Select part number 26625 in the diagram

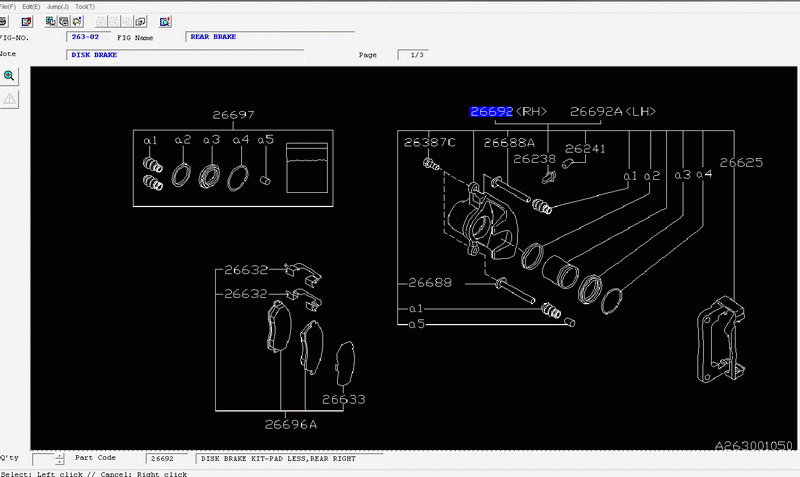click(x=741, y=162)
